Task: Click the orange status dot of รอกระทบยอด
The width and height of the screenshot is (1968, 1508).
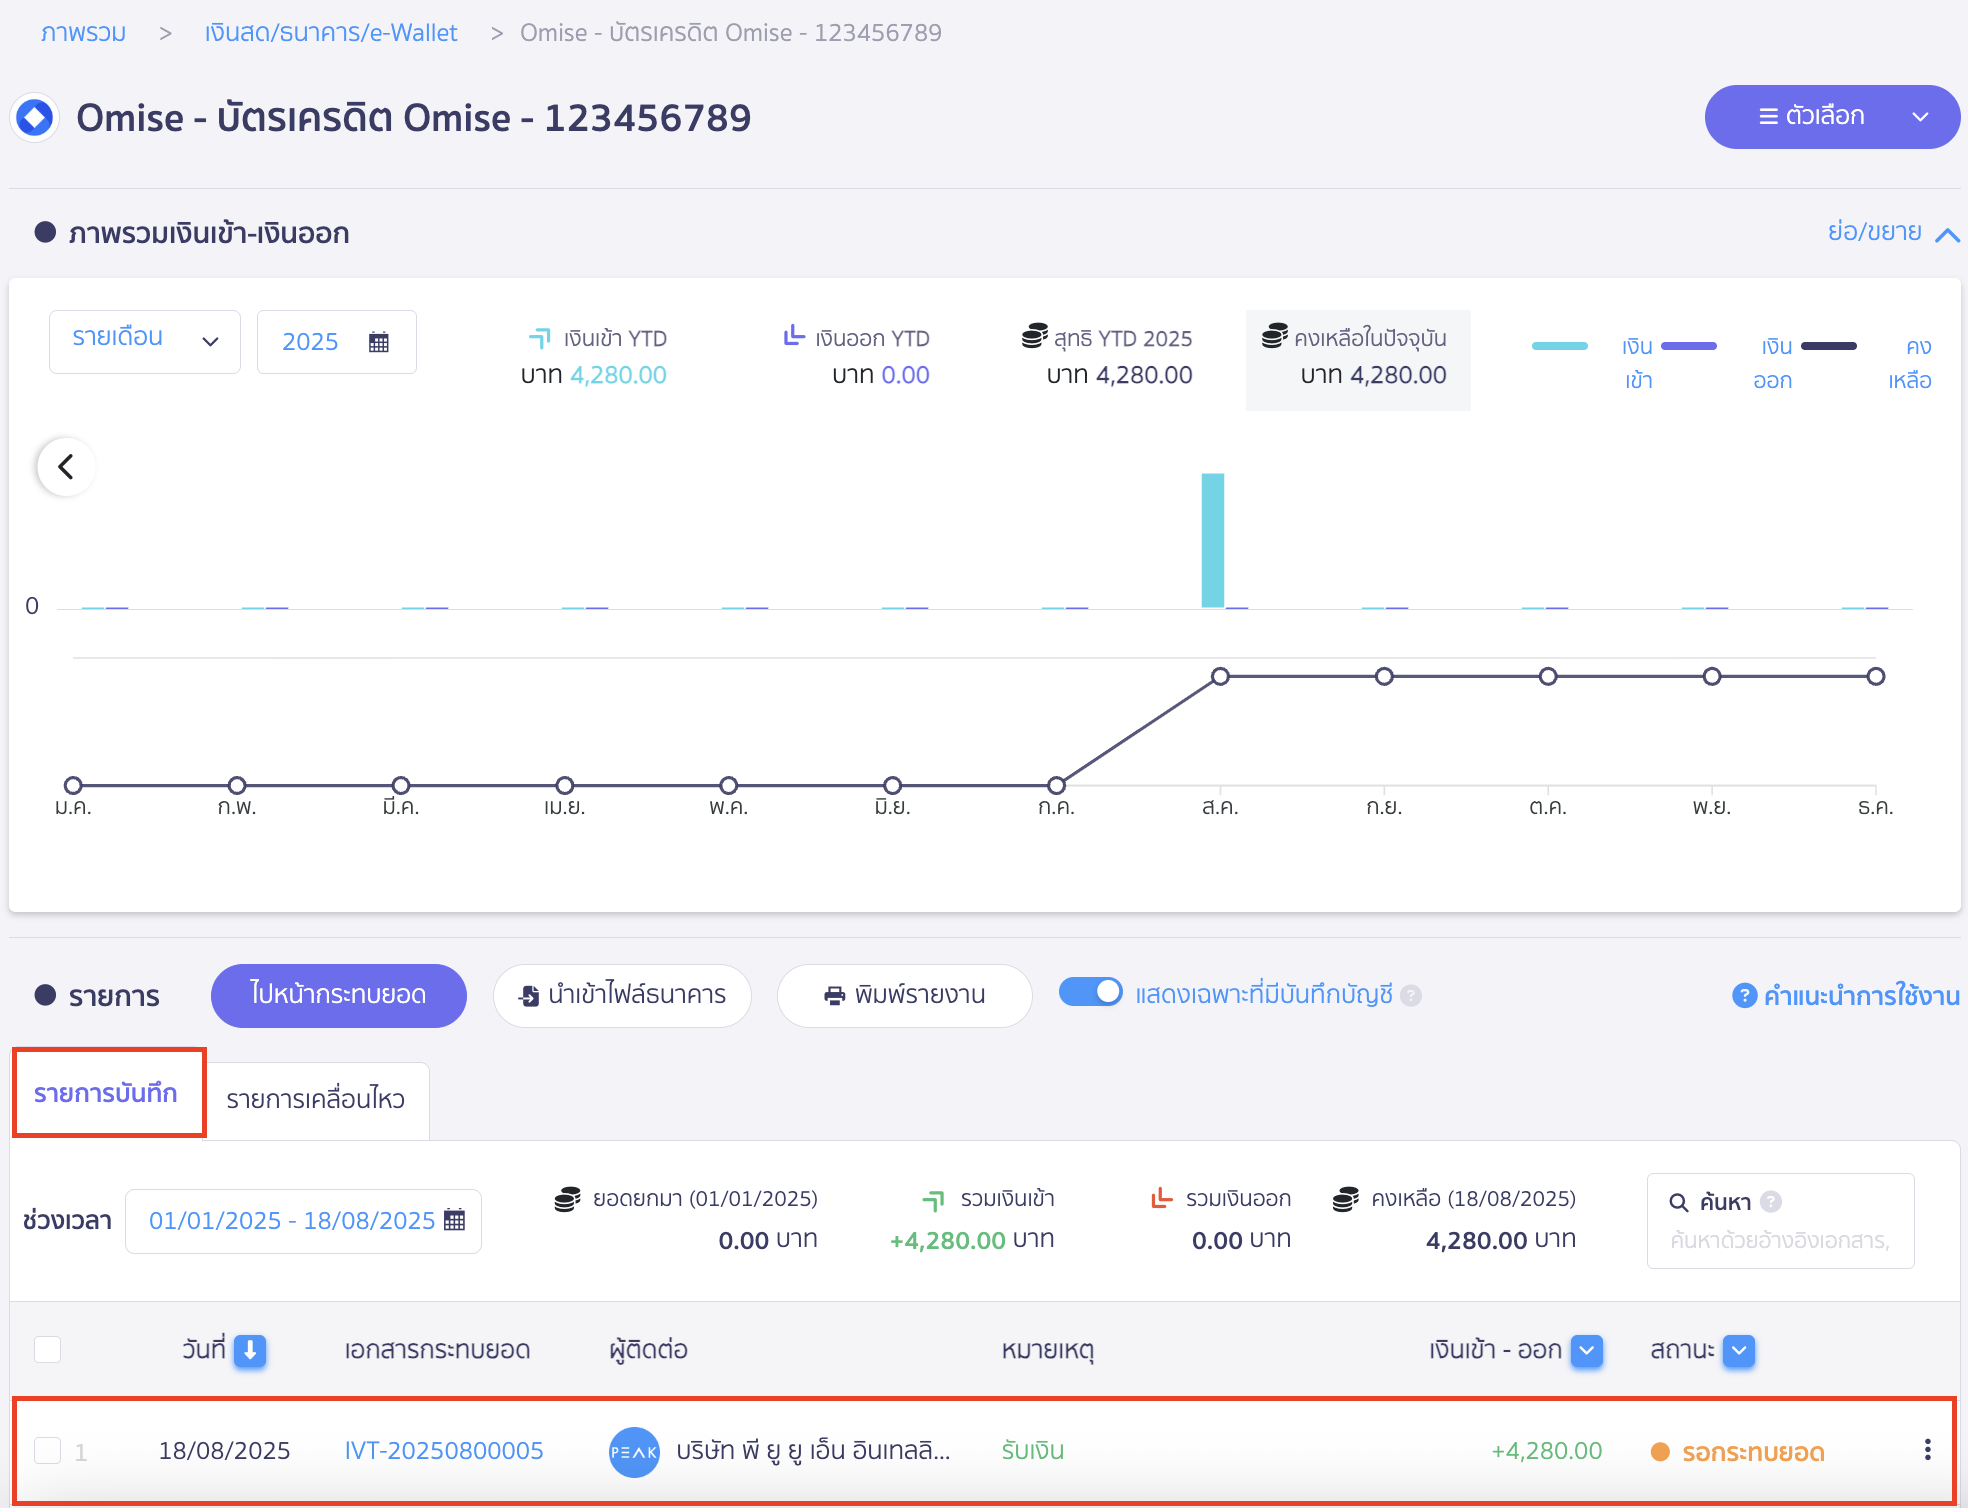Action: [x=1660, y=1452]
